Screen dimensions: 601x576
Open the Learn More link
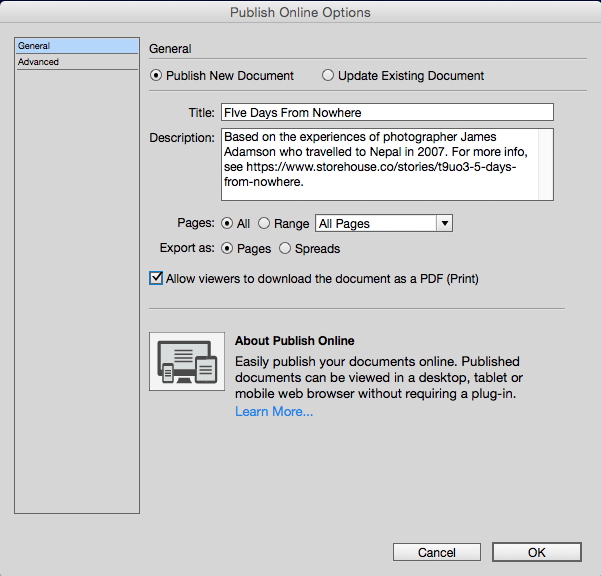click(x=274, y=412)
